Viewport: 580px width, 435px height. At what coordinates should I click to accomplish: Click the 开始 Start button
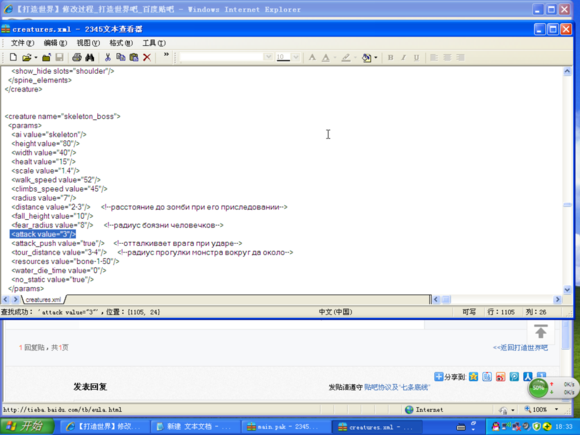tap(27, 426)
